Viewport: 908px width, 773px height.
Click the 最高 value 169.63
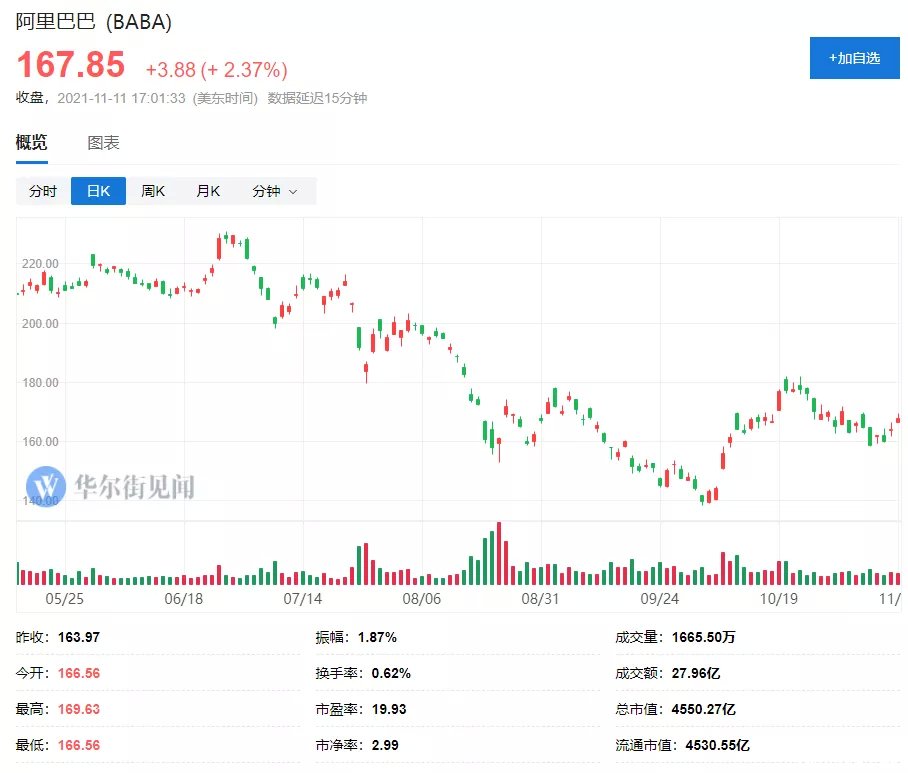(x=79, y=709)
